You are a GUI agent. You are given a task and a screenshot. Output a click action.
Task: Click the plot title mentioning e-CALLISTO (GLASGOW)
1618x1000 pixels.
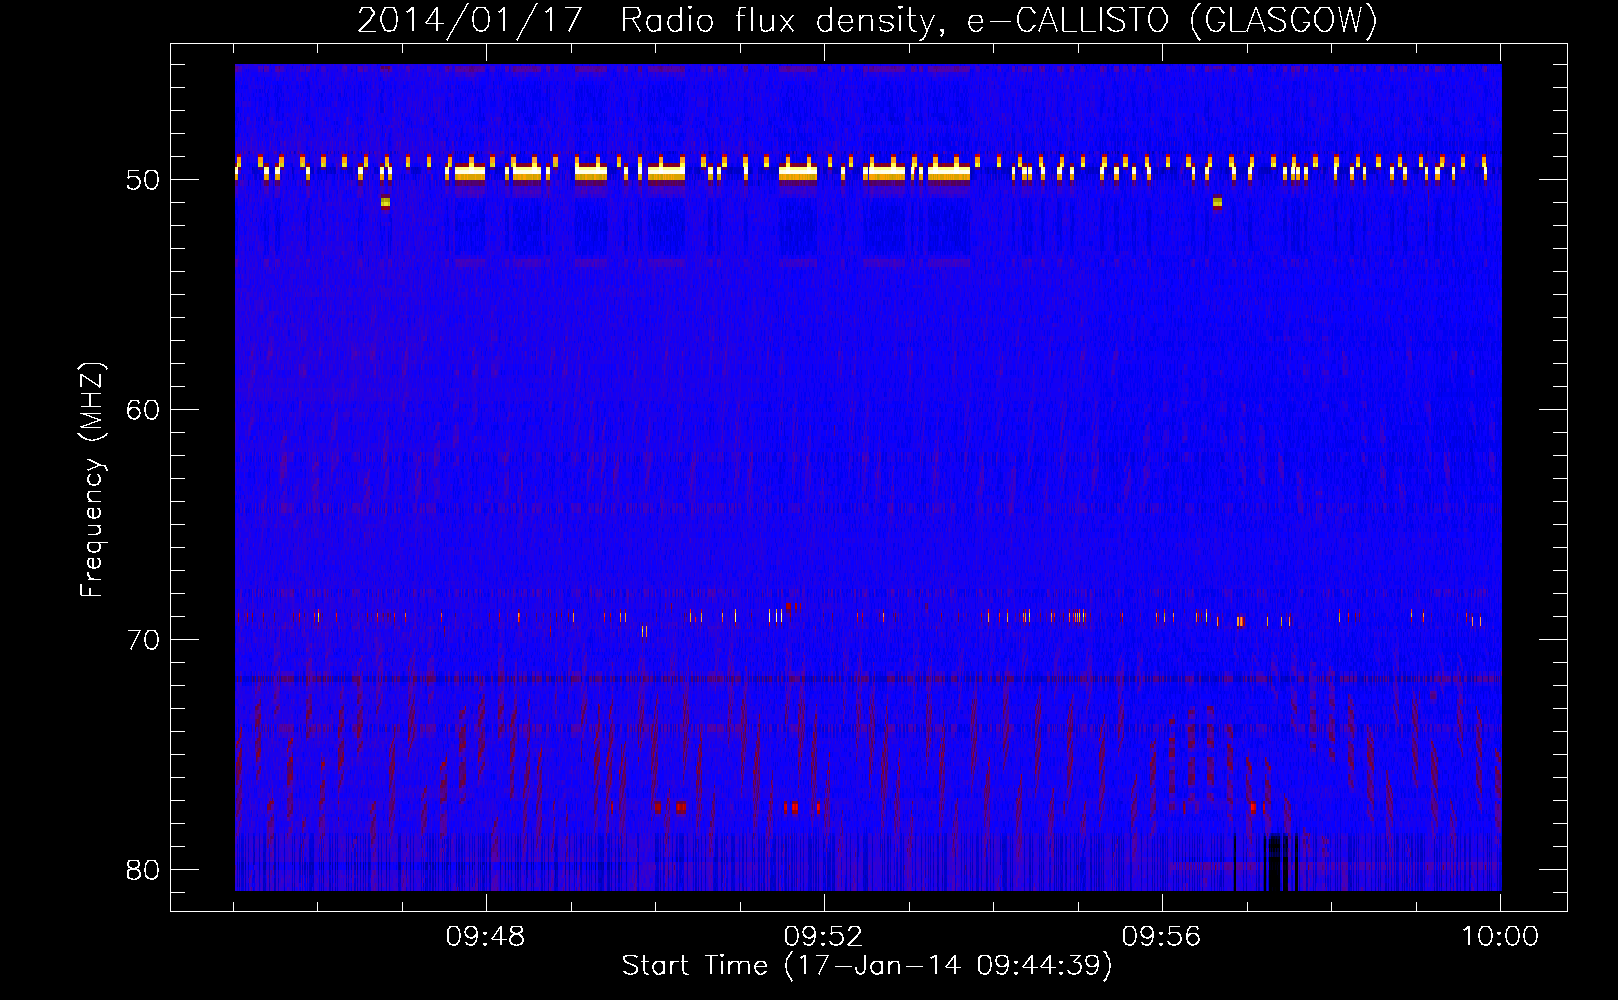(868, 20)
